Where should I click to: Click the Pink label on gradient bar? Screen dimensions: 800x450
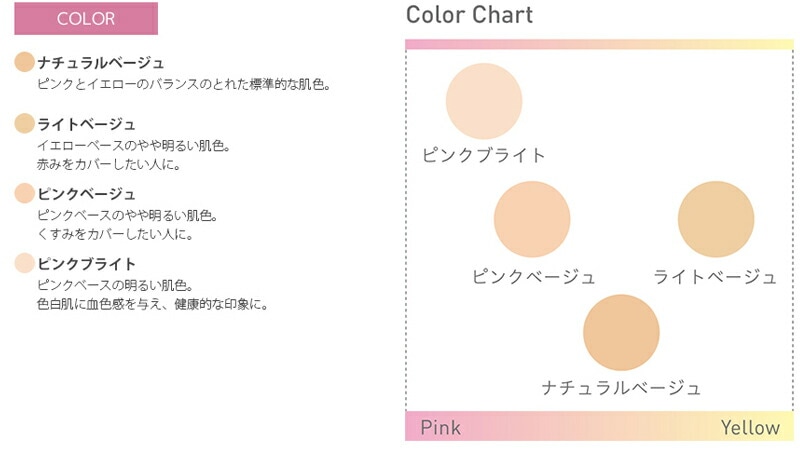tap(441, 428)
